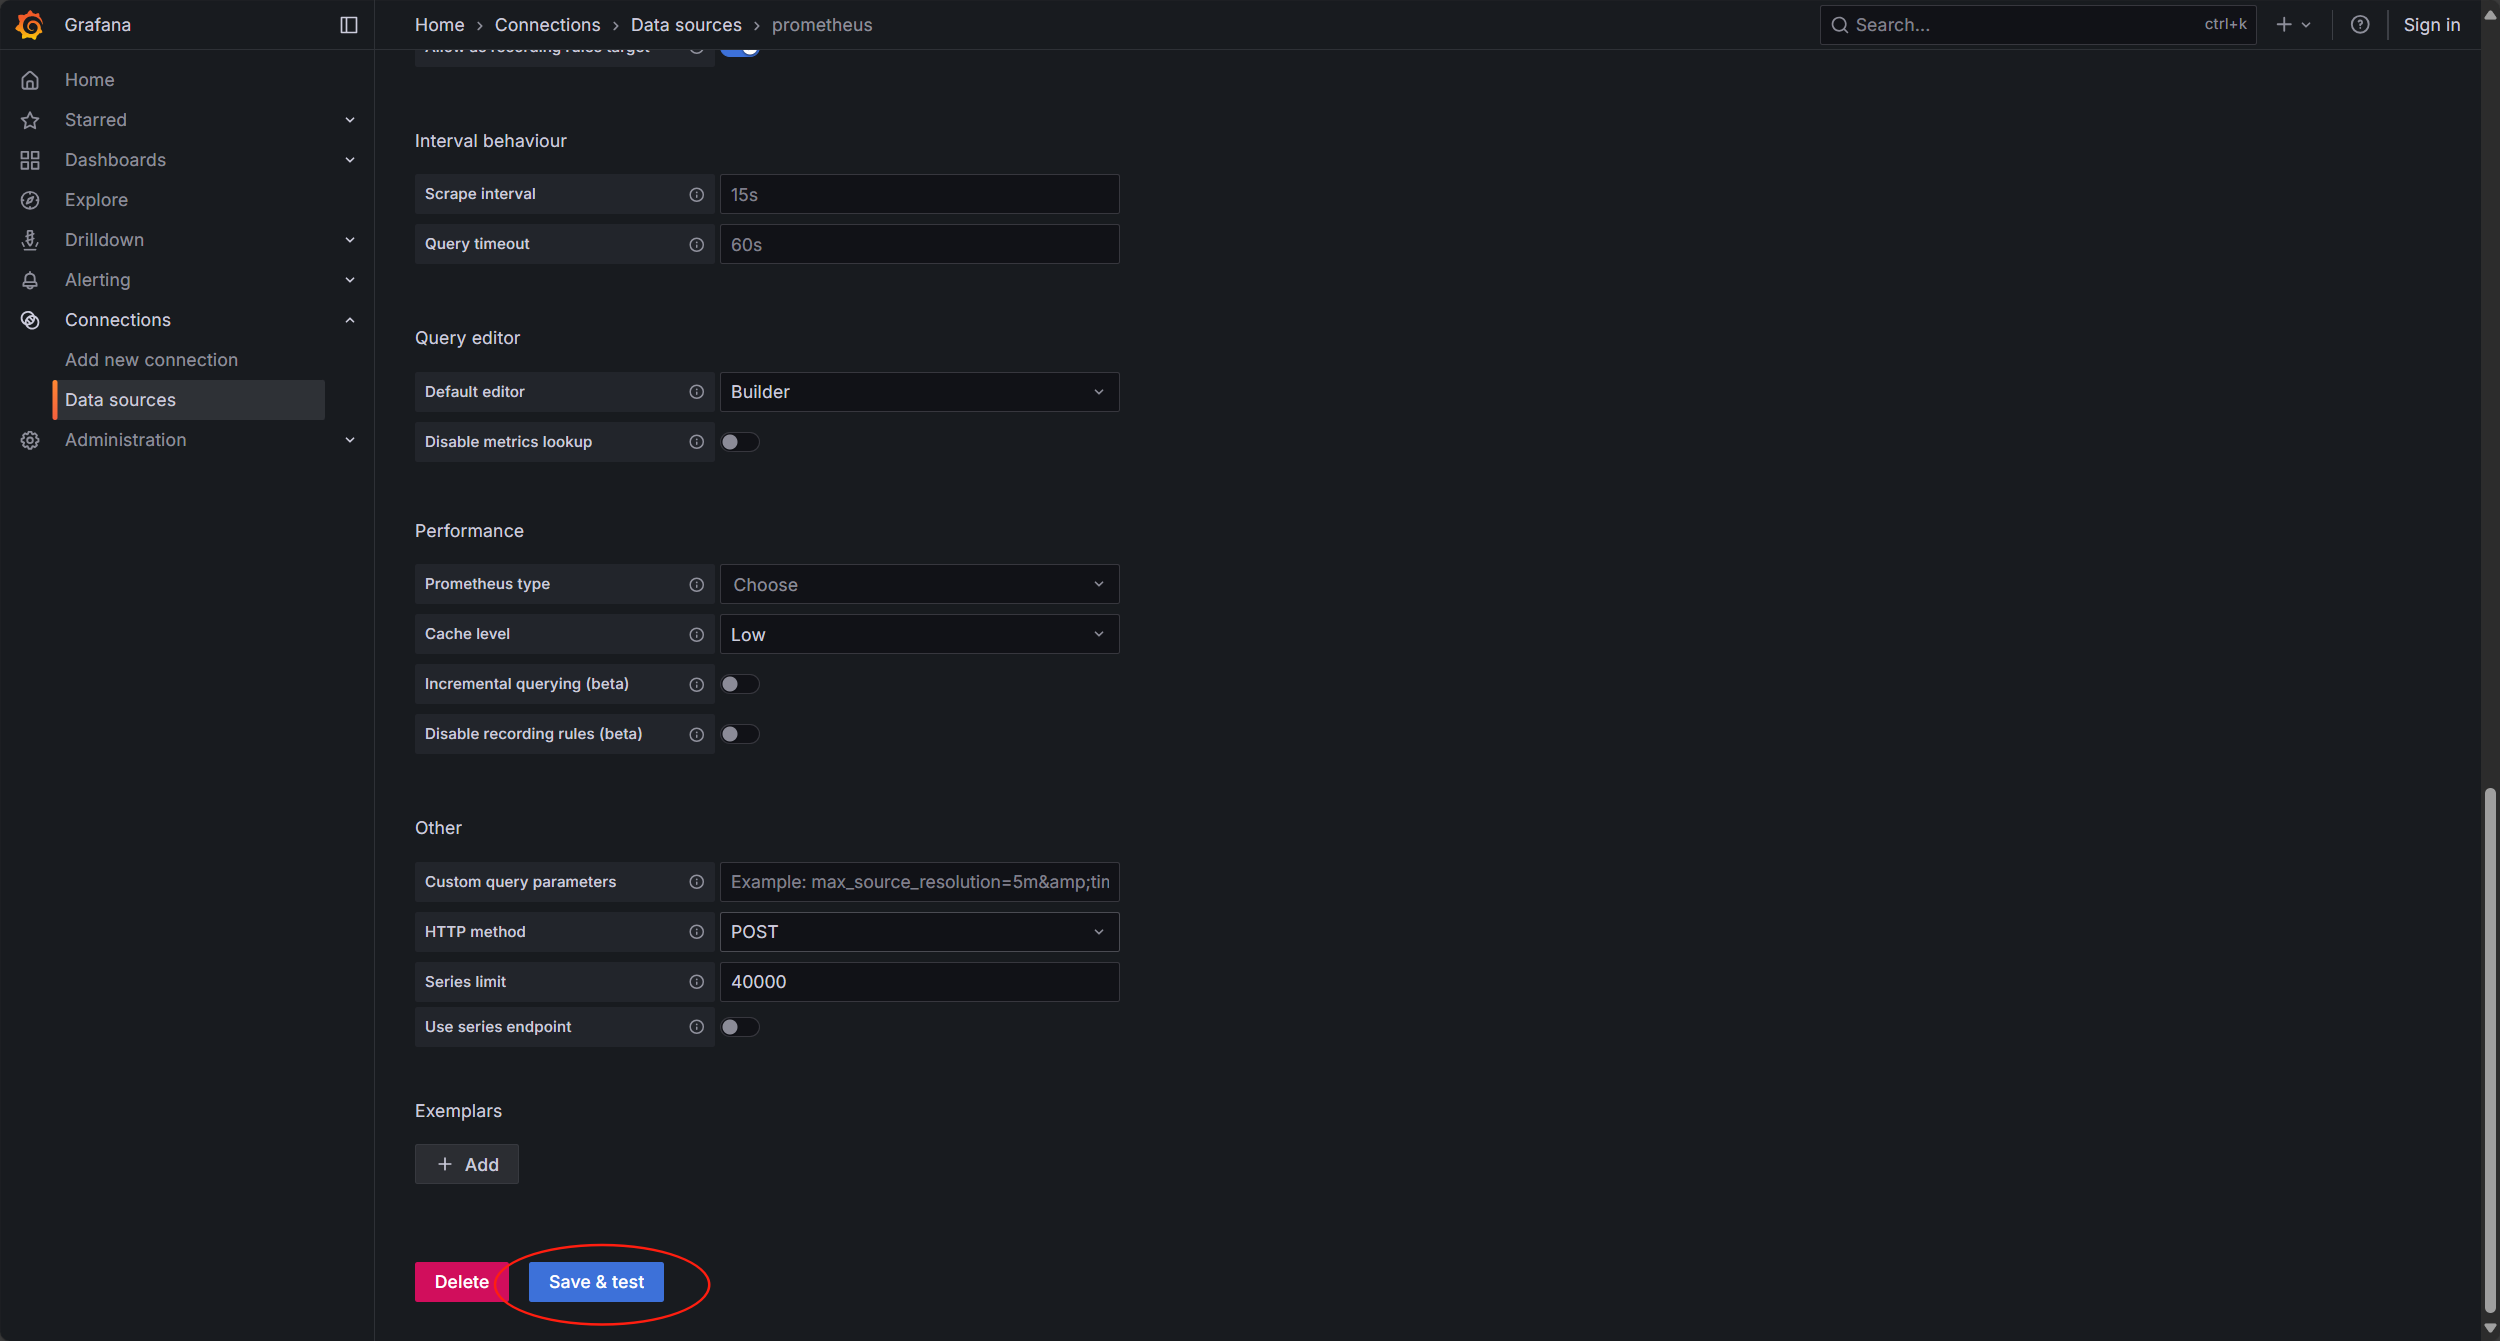Click the Starred star icon
Viewport: 2500px width, 1341px height.
pos(30,120)
